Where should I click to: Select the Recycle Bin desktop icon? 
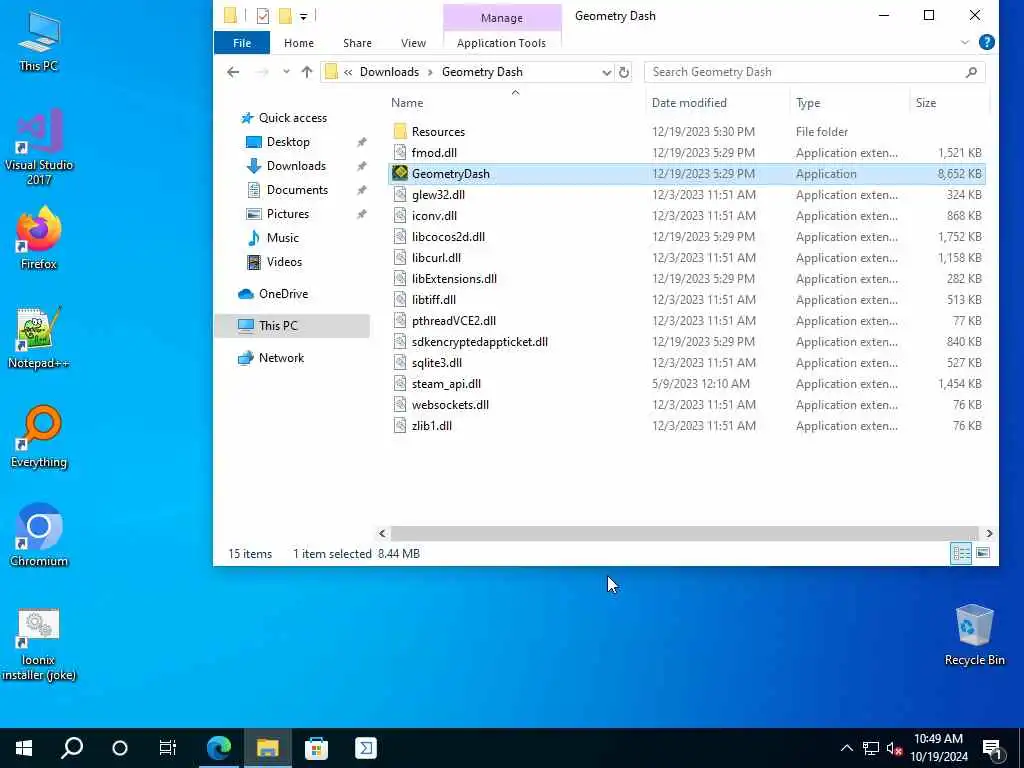(974, 635)
